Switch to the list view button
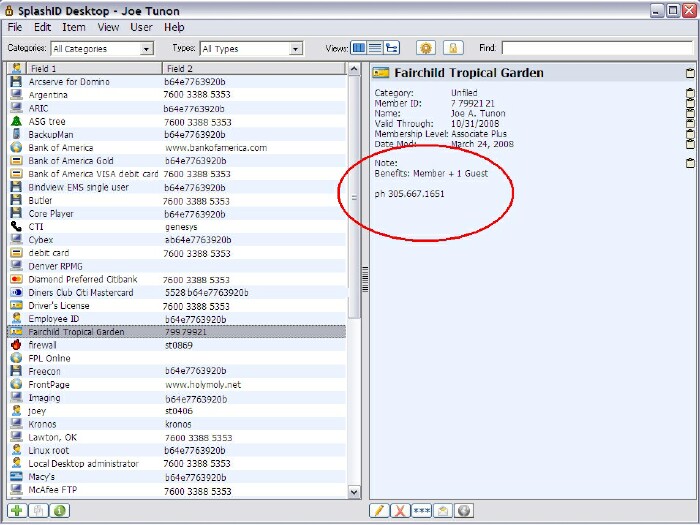The height and width of the screenshot is (525, 700). 375,48
